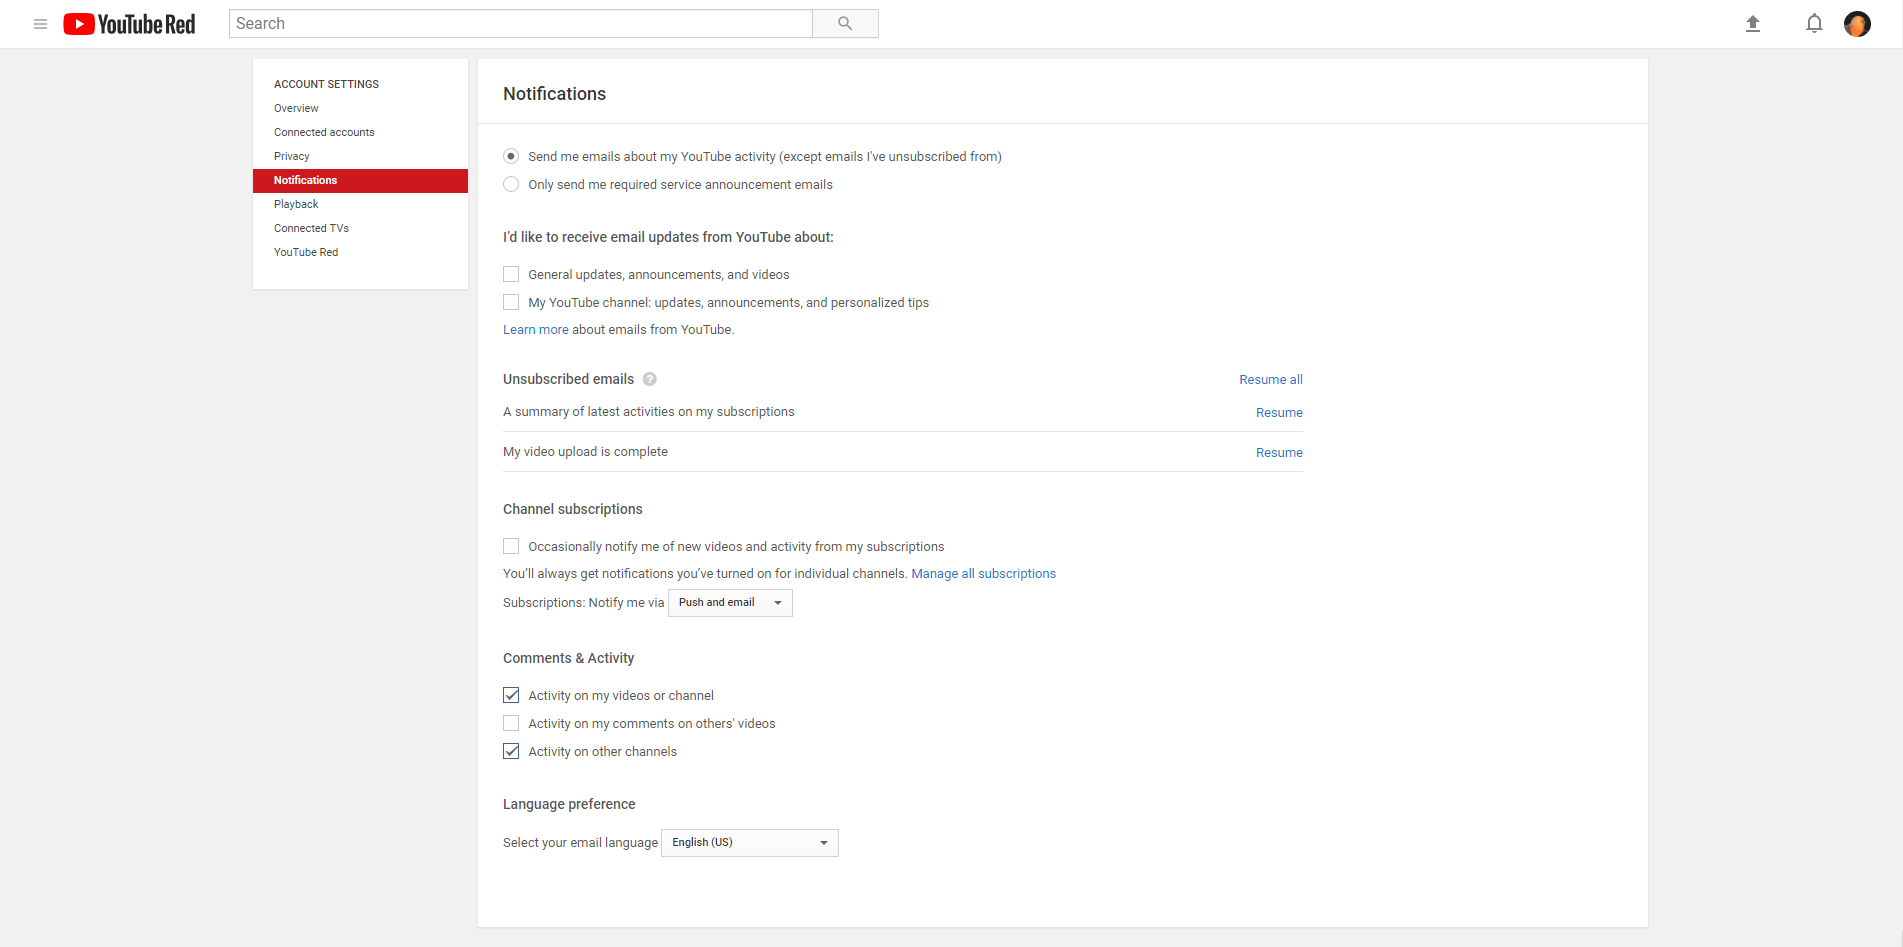Open the hamburger guide menu
This screenshot has width=1903, height=947.
click(40, 24)
